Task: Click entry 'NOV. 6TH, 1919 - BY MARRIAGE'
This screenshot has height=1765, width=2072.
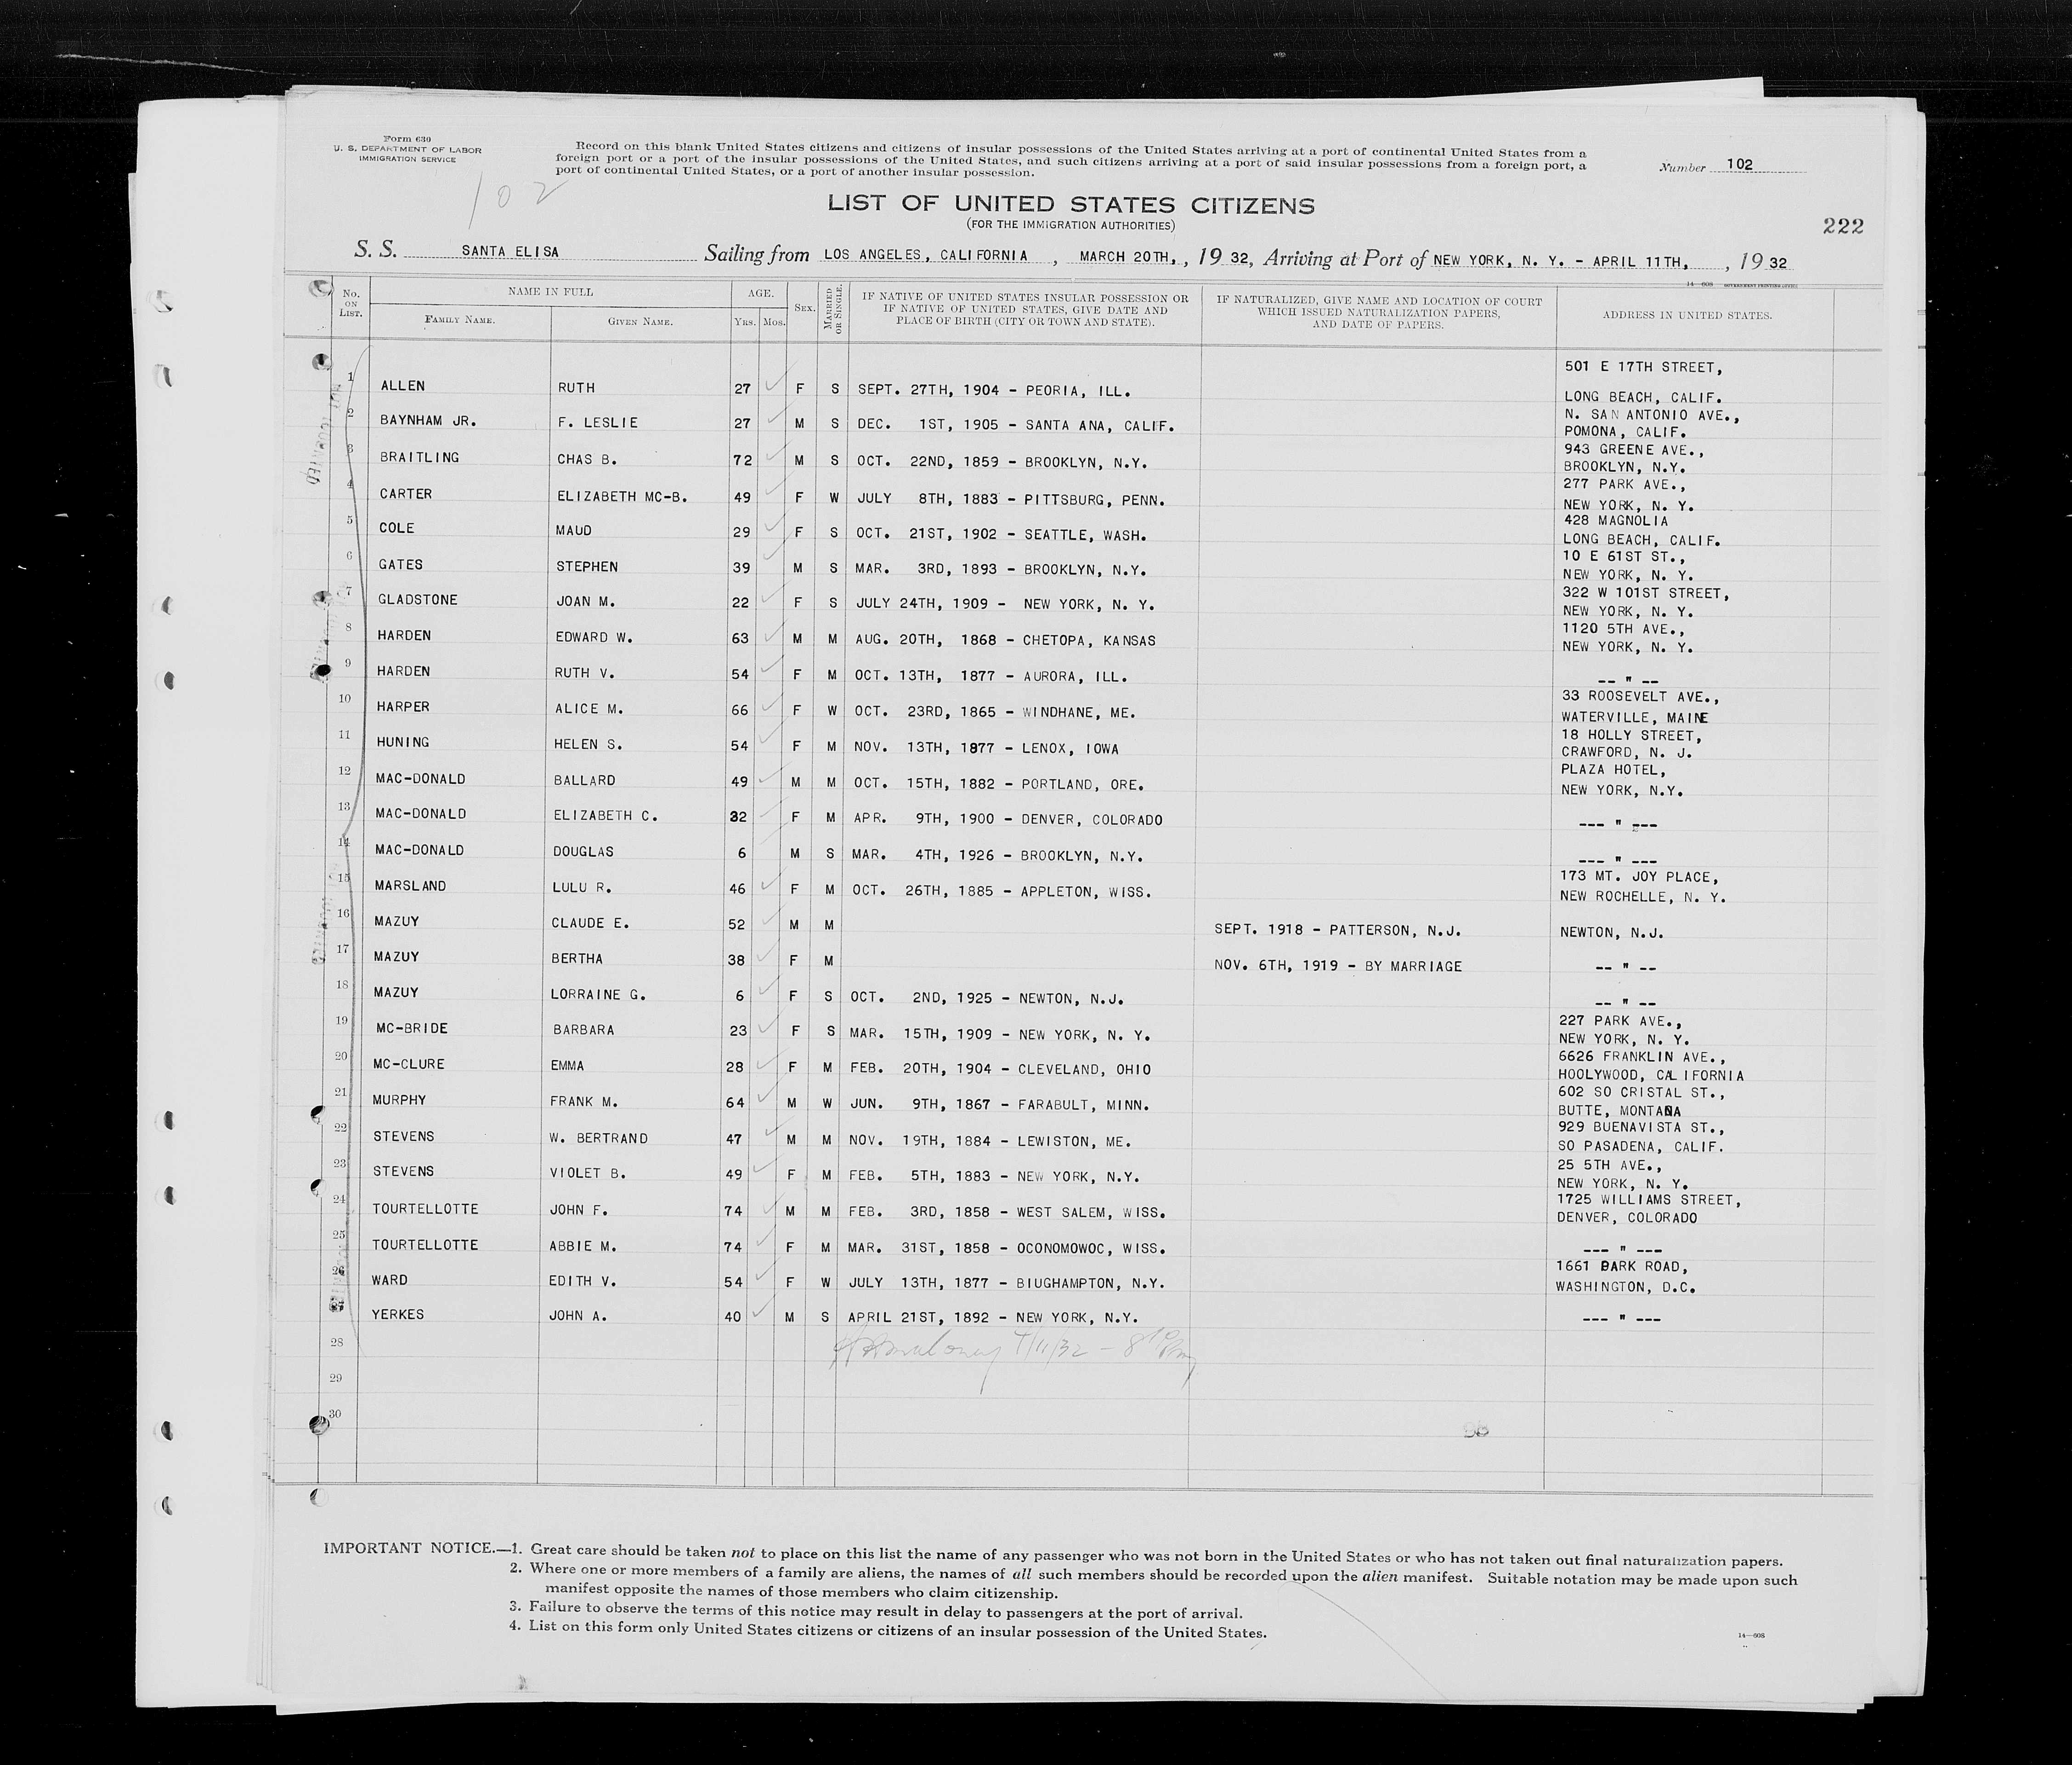Action: pos(1338,966)
